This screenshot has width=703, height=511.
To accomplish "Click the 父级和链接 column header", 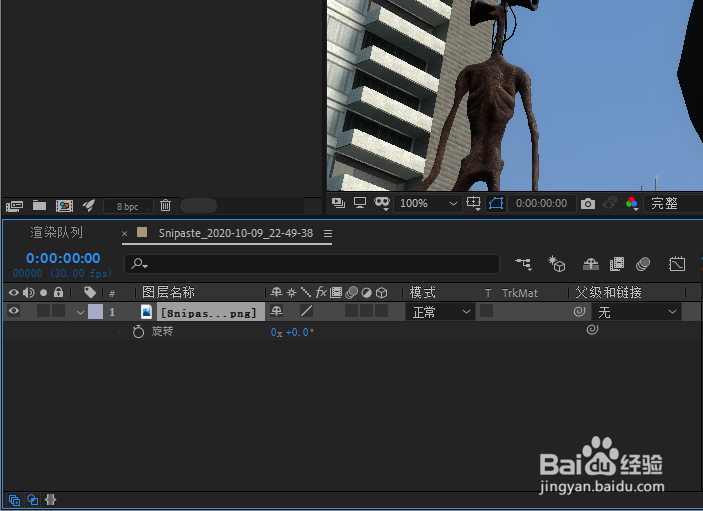I will (608, 293).
